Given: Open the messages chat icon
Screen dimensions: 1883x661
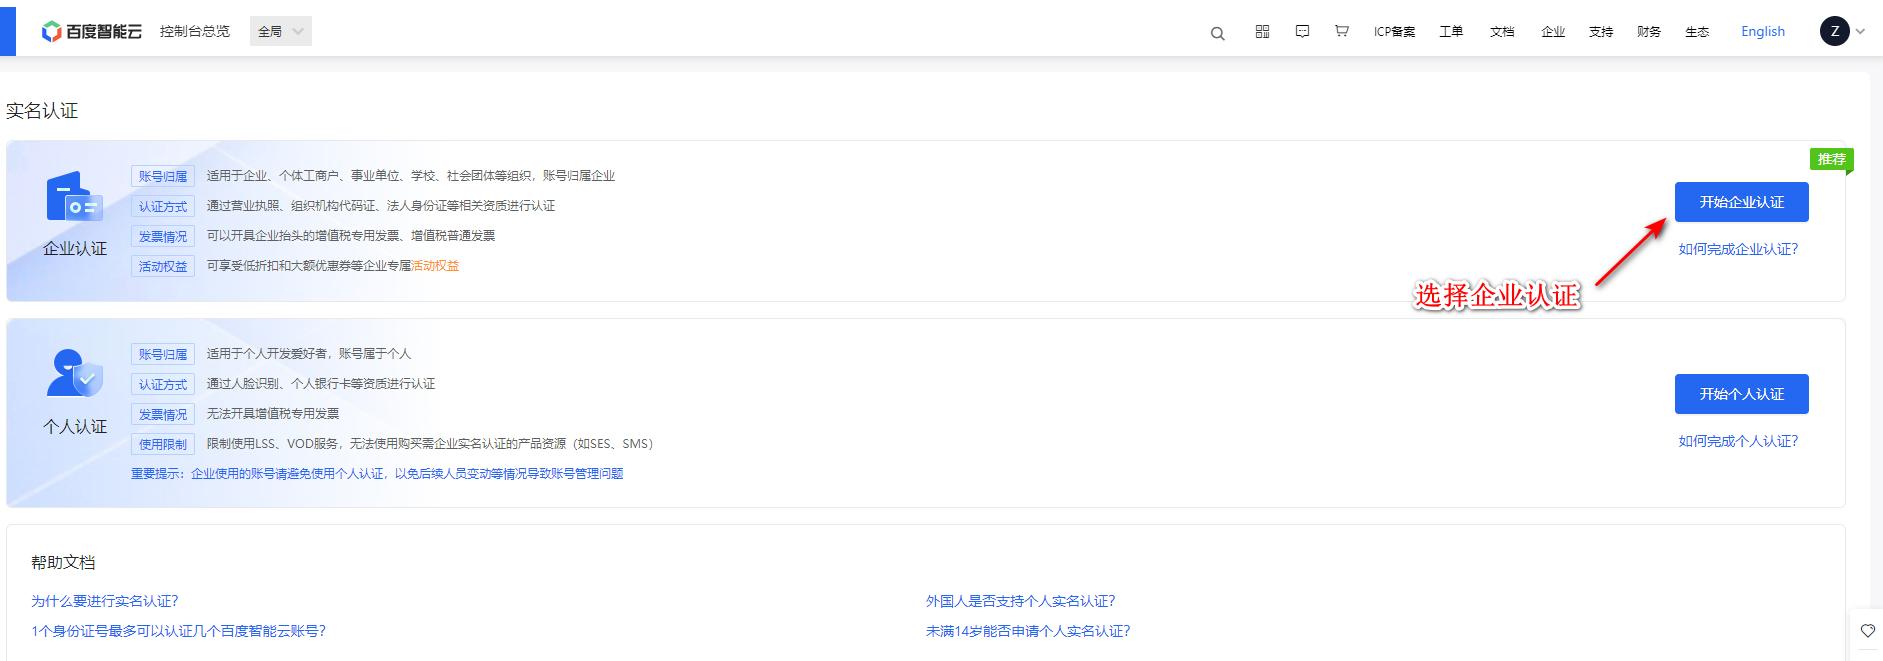Looking at the screenshot, I should coord(1302,32).
